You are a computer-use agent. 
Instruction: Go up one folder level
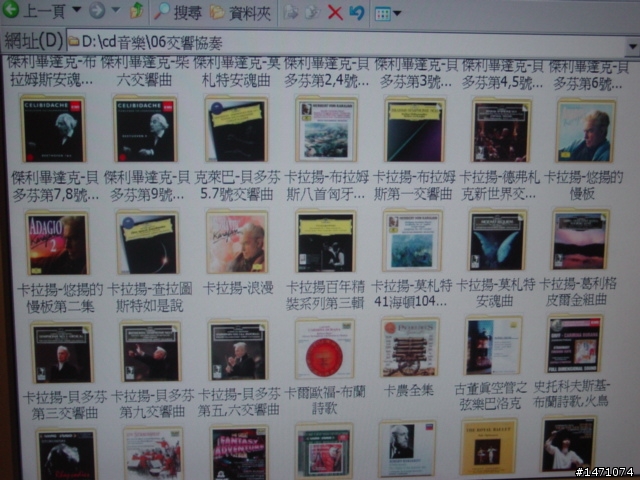pos(137,11)
